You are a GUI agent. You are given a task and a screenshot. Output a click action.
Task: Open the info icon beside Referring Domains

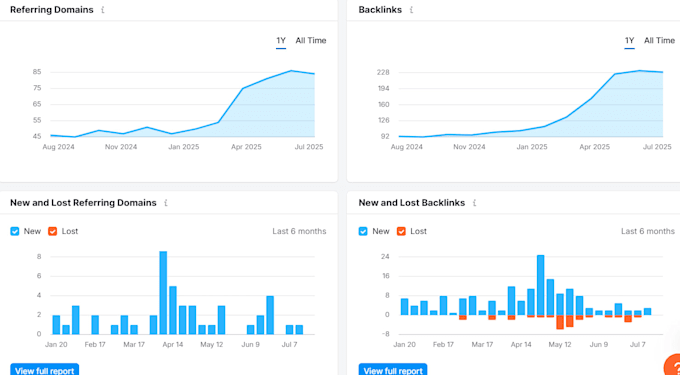tap(103, 10)
